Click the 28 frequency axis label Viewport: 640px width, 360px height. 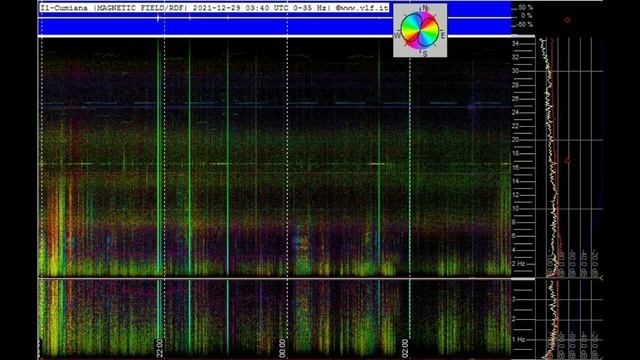pos(516,85)
